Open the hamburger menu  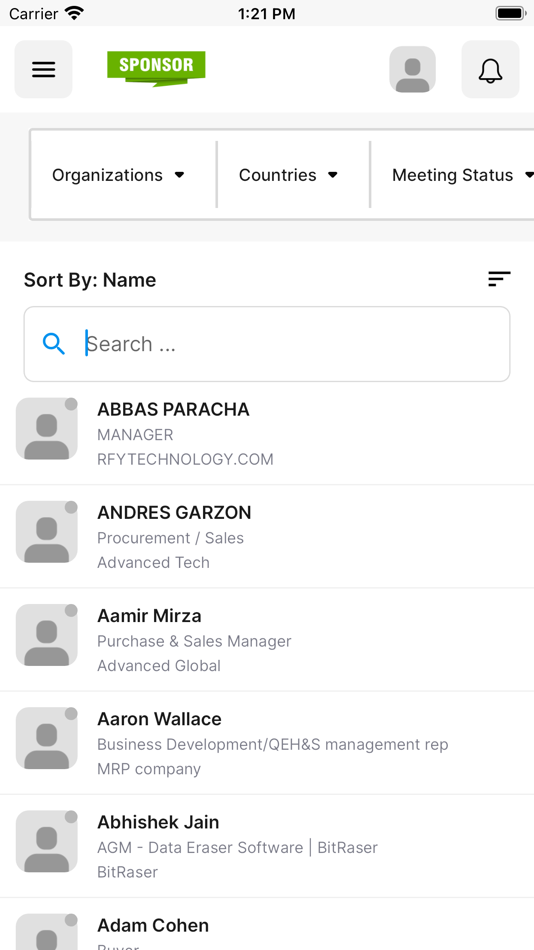[44, 69]
